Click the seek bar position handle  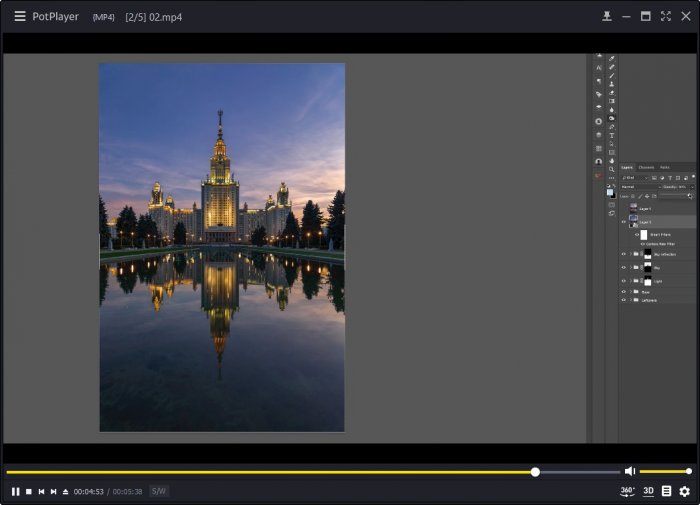click(535, 472)
